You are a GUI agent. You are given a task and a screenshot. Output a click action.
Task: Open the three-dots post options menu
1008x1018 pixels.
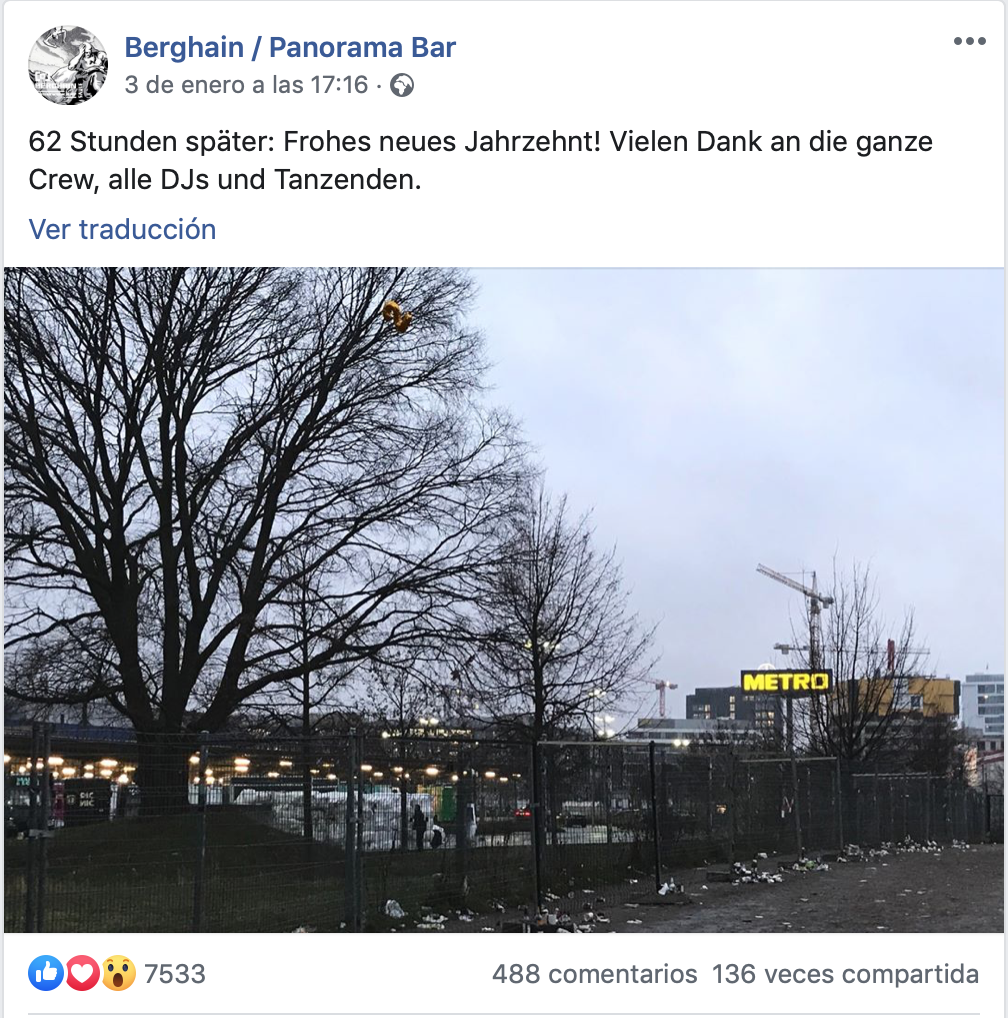tap(970, 42)
